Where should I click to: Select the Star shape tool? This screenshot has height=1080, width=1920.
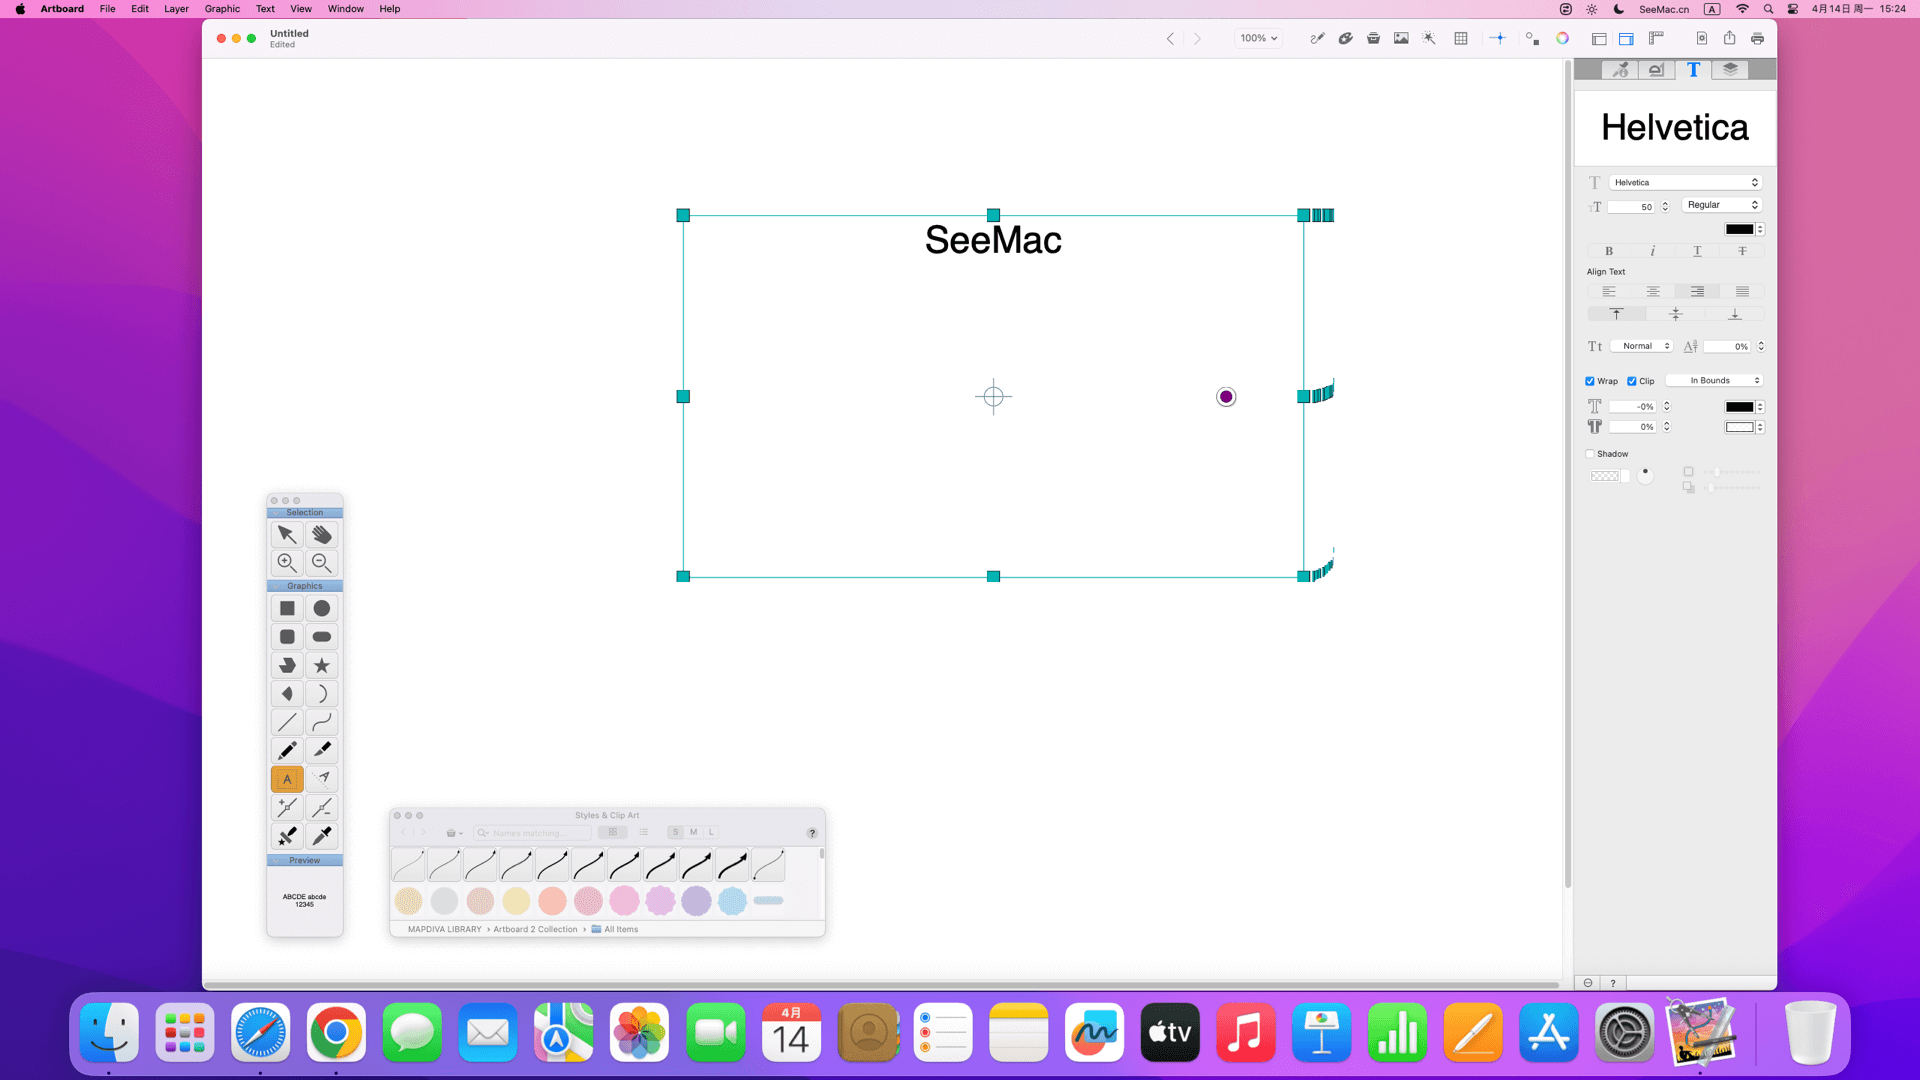[321, 665]
